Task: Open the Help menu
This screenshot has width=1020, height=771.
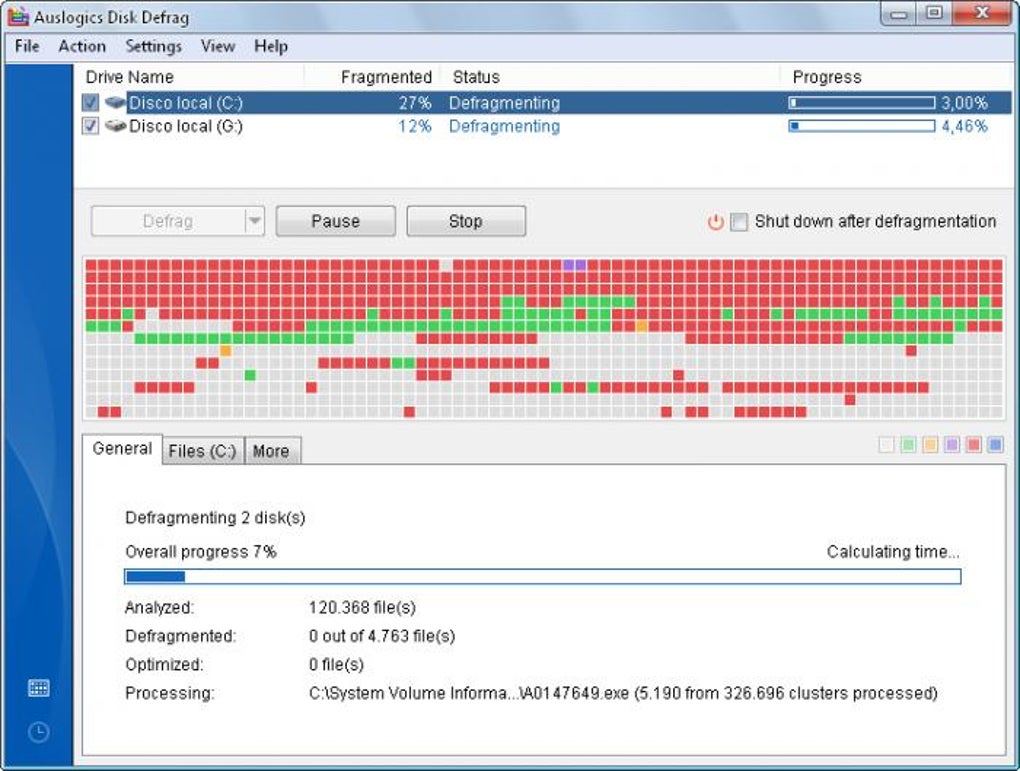Action: click(271, 46)
